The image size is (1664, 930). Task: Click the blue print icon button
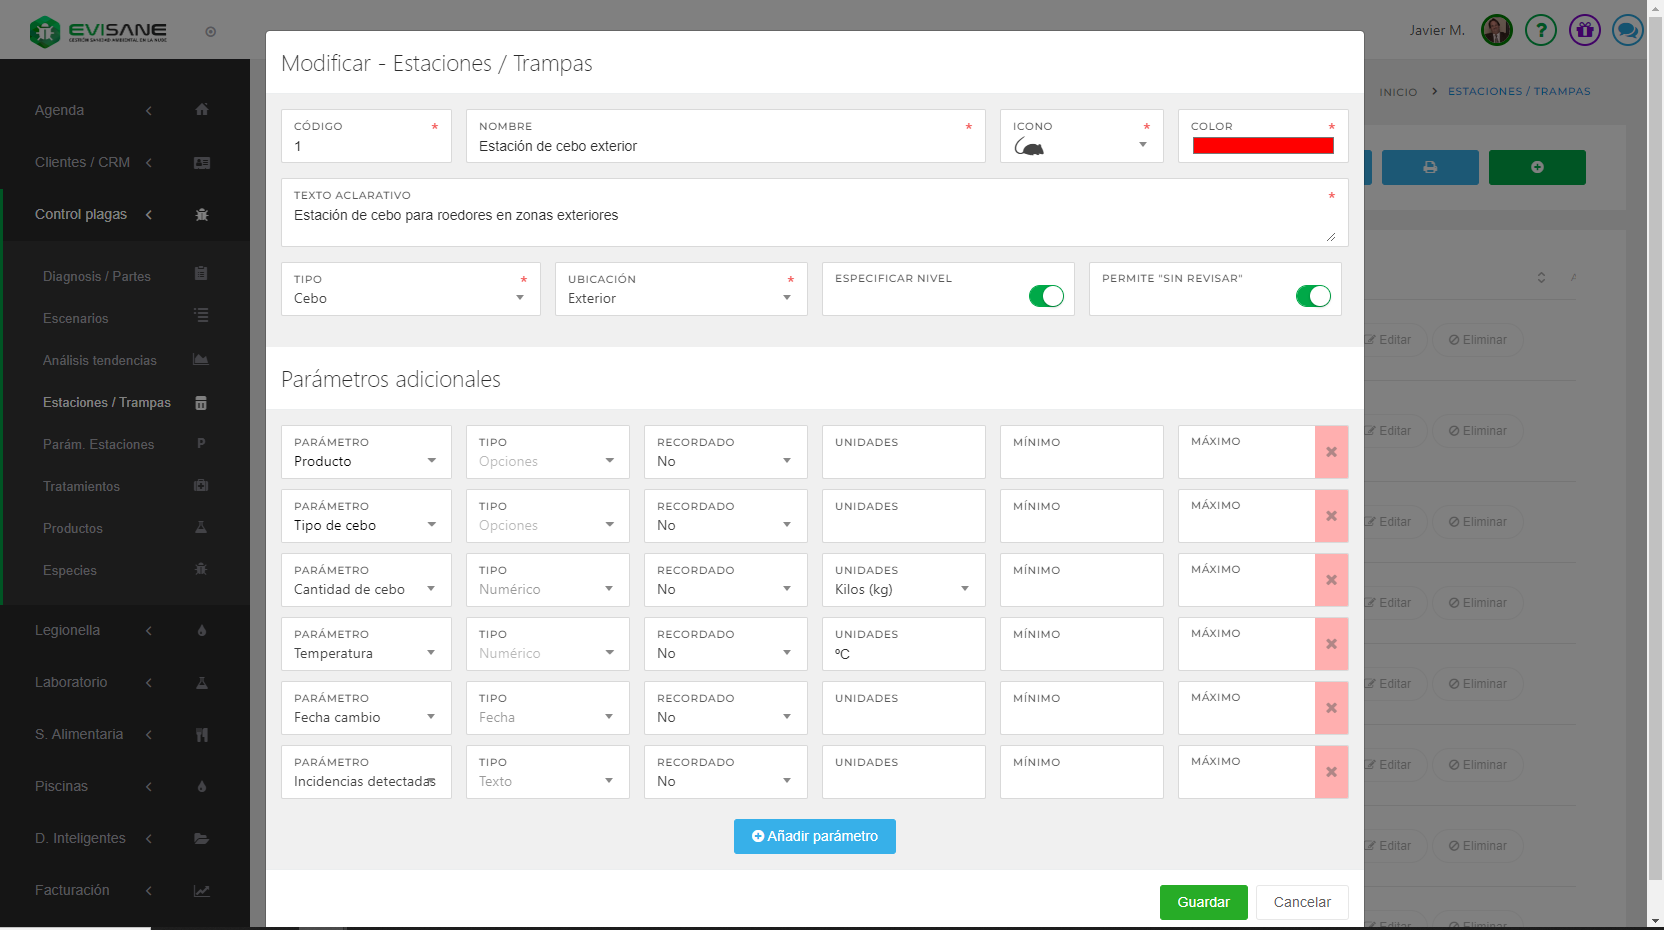coord(1430,167)
